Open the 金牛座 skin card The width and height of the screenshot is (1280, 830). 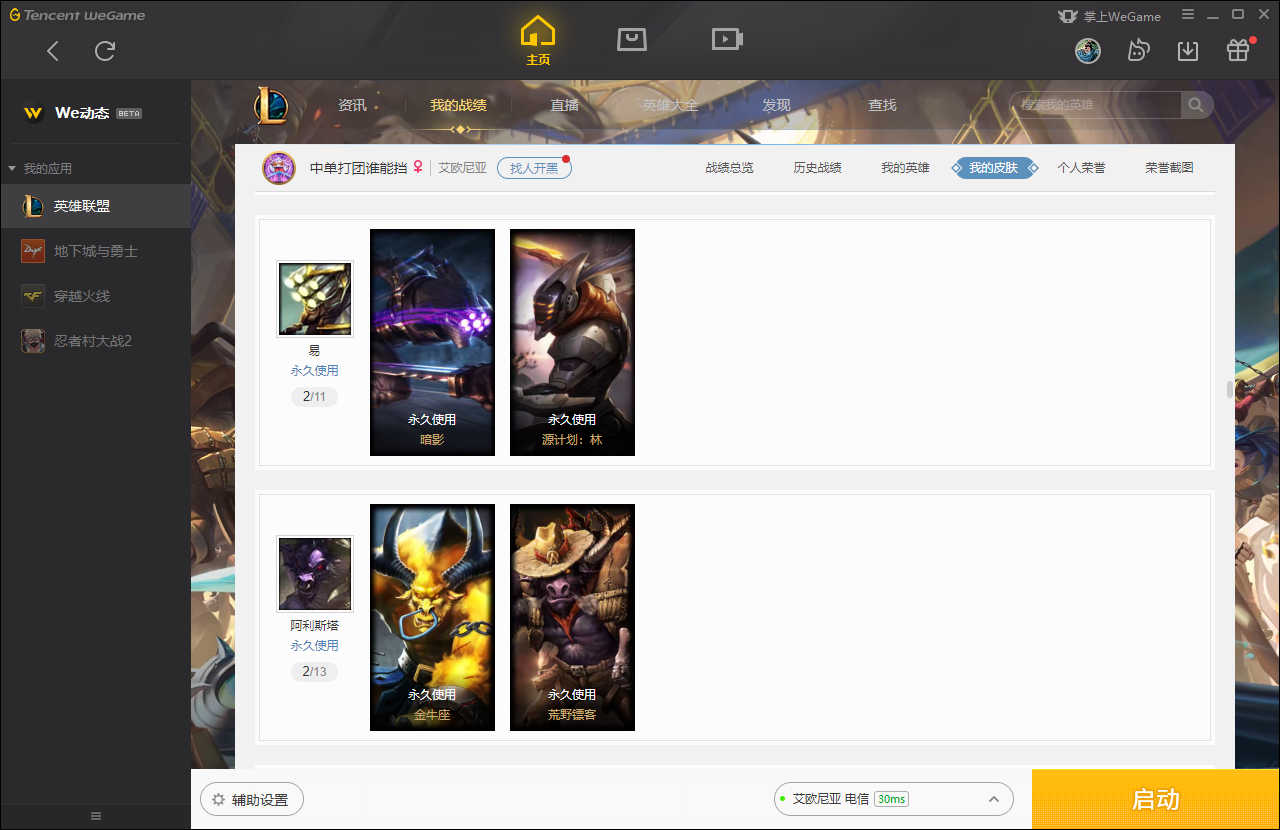(432, 617)
